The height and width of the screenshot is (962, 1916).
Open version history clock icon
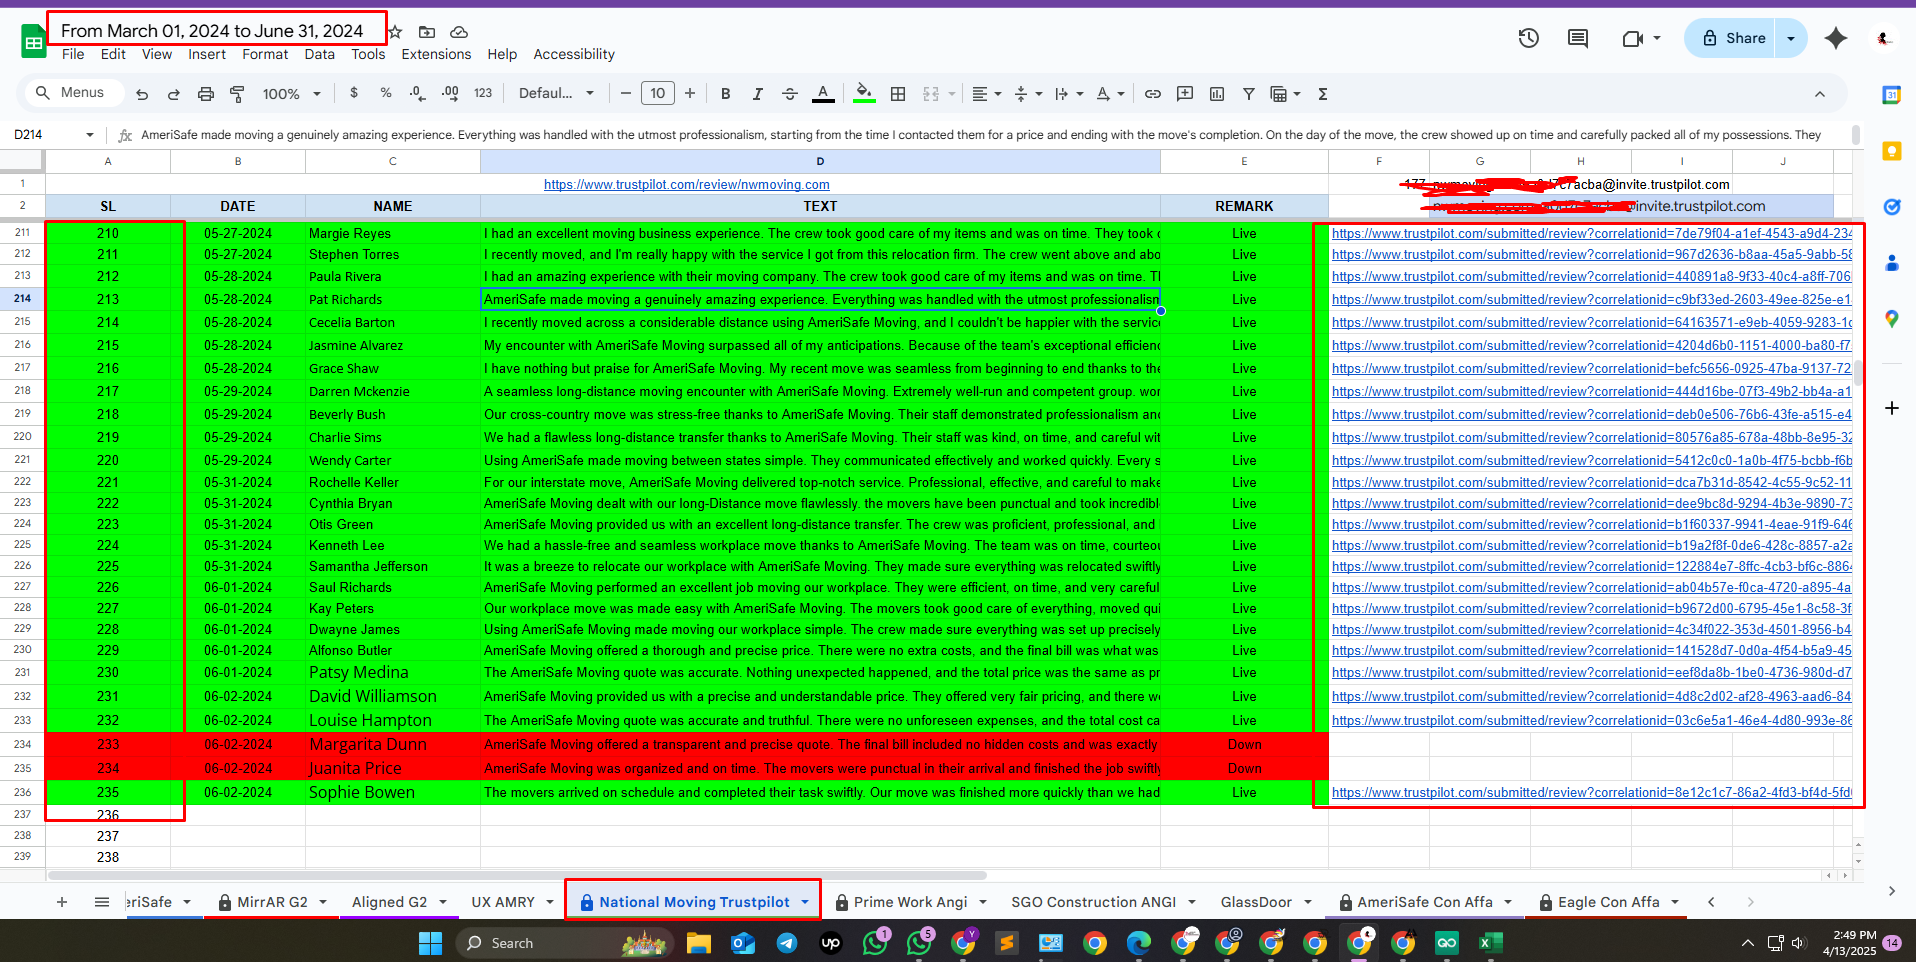tap(1528, 38)
